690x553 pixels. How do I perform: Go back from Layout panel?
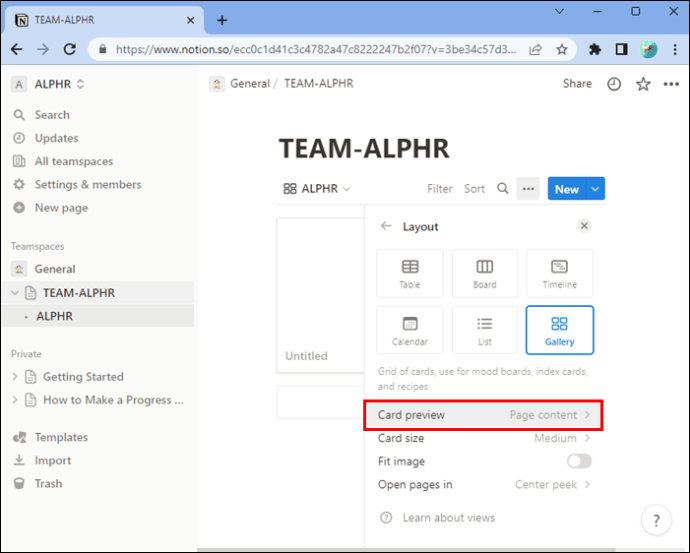pyautogui.click(x=386, y=226)
